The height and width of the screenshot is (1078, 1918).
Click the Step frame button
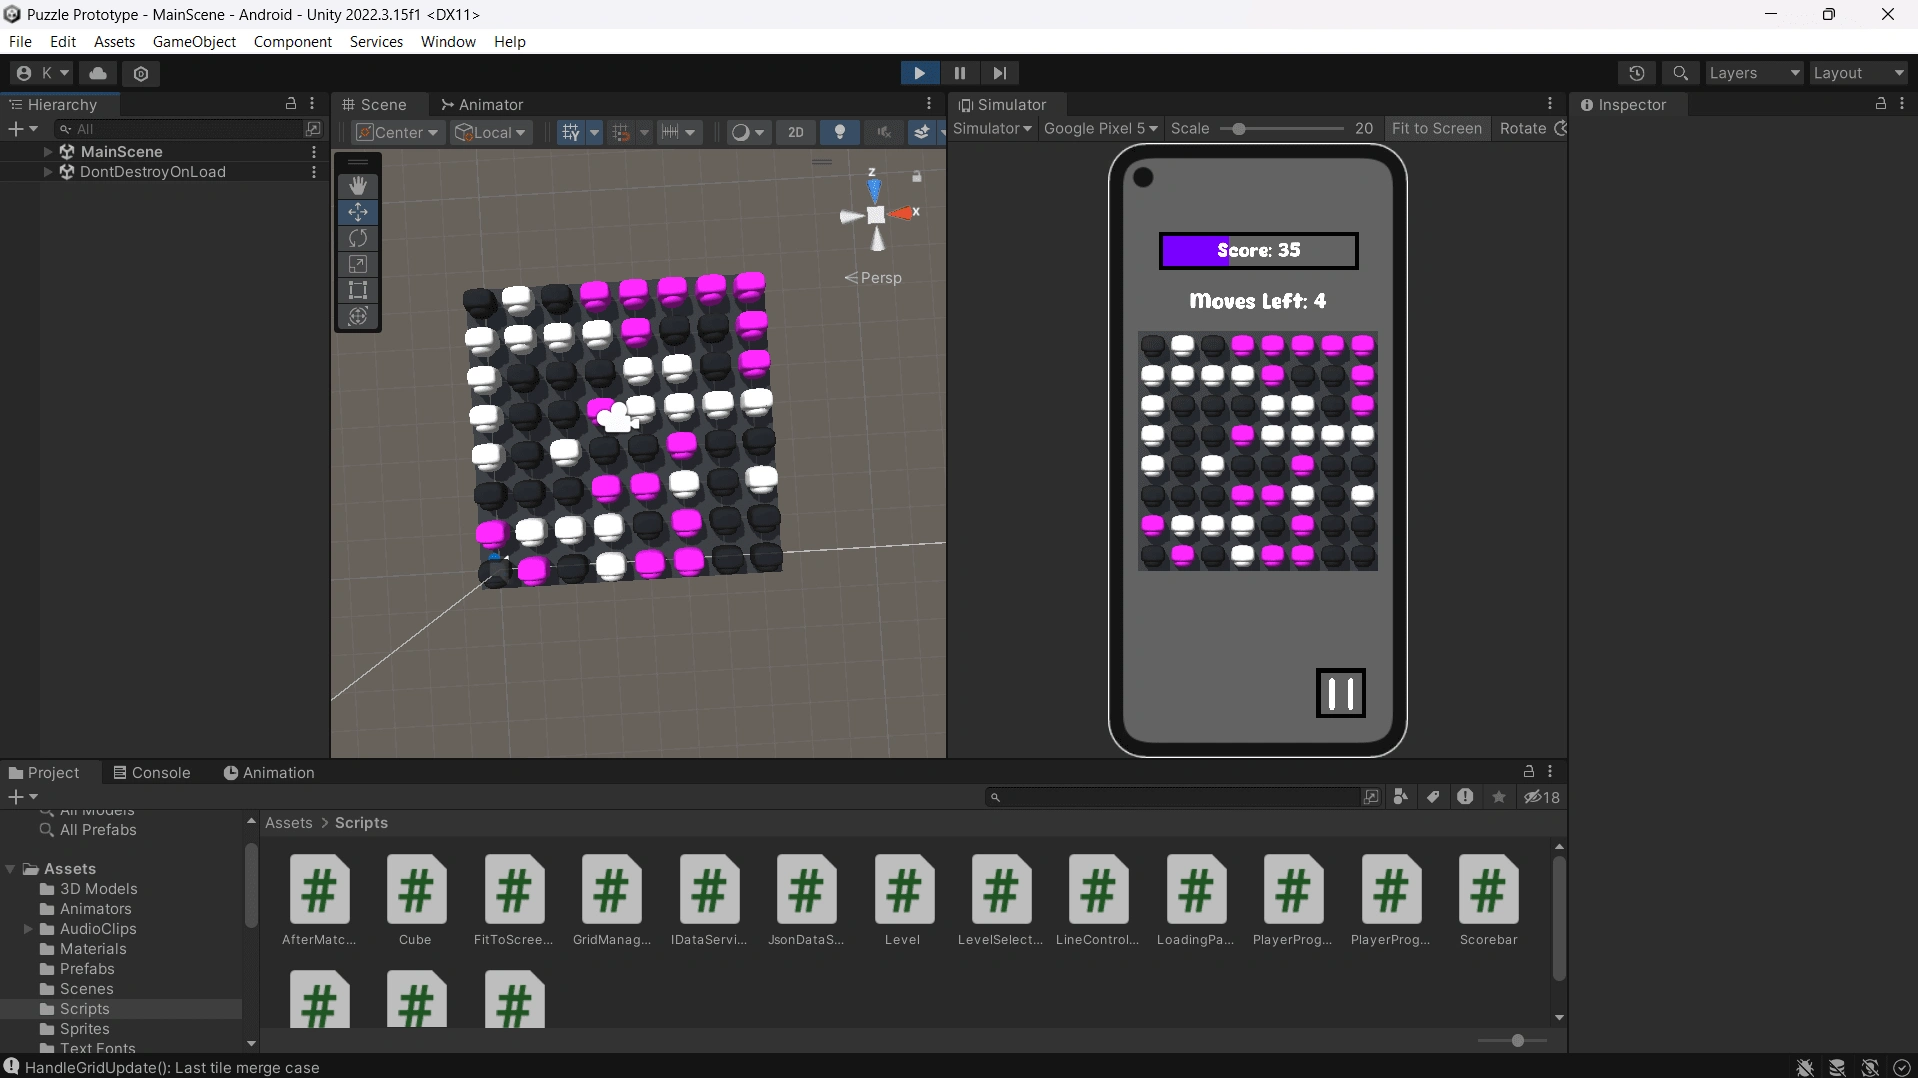pos(999,73)
